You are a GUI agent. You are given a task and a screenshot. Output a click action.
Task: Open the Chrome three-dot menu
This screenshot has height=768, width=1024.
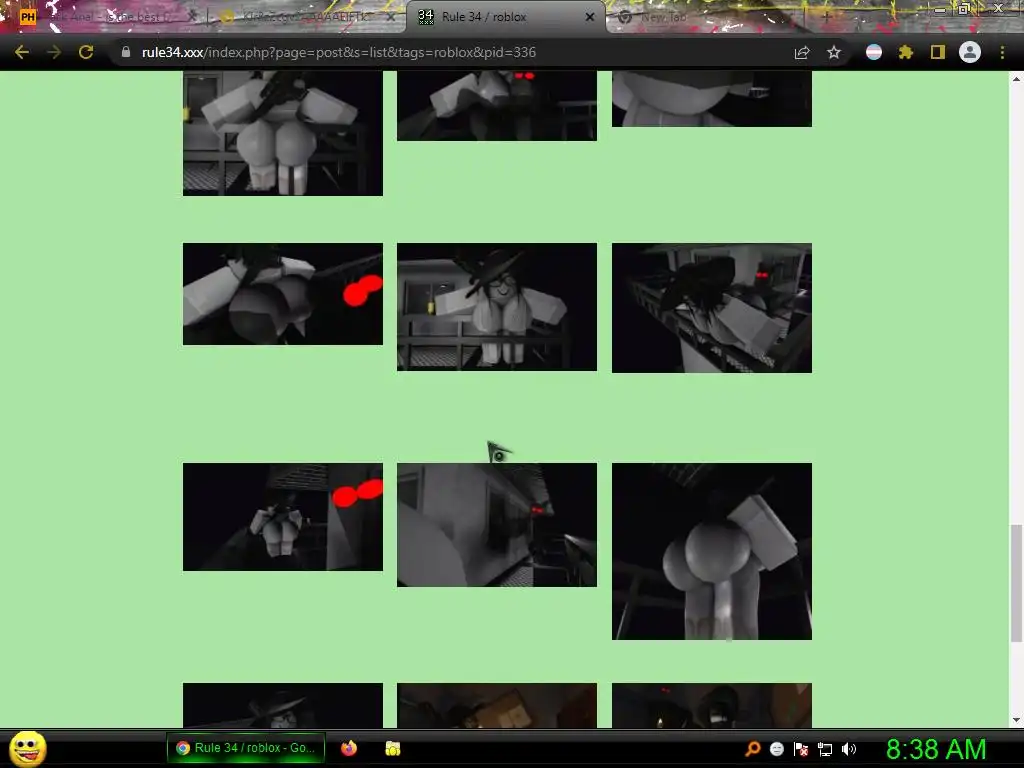[1002, 52]
